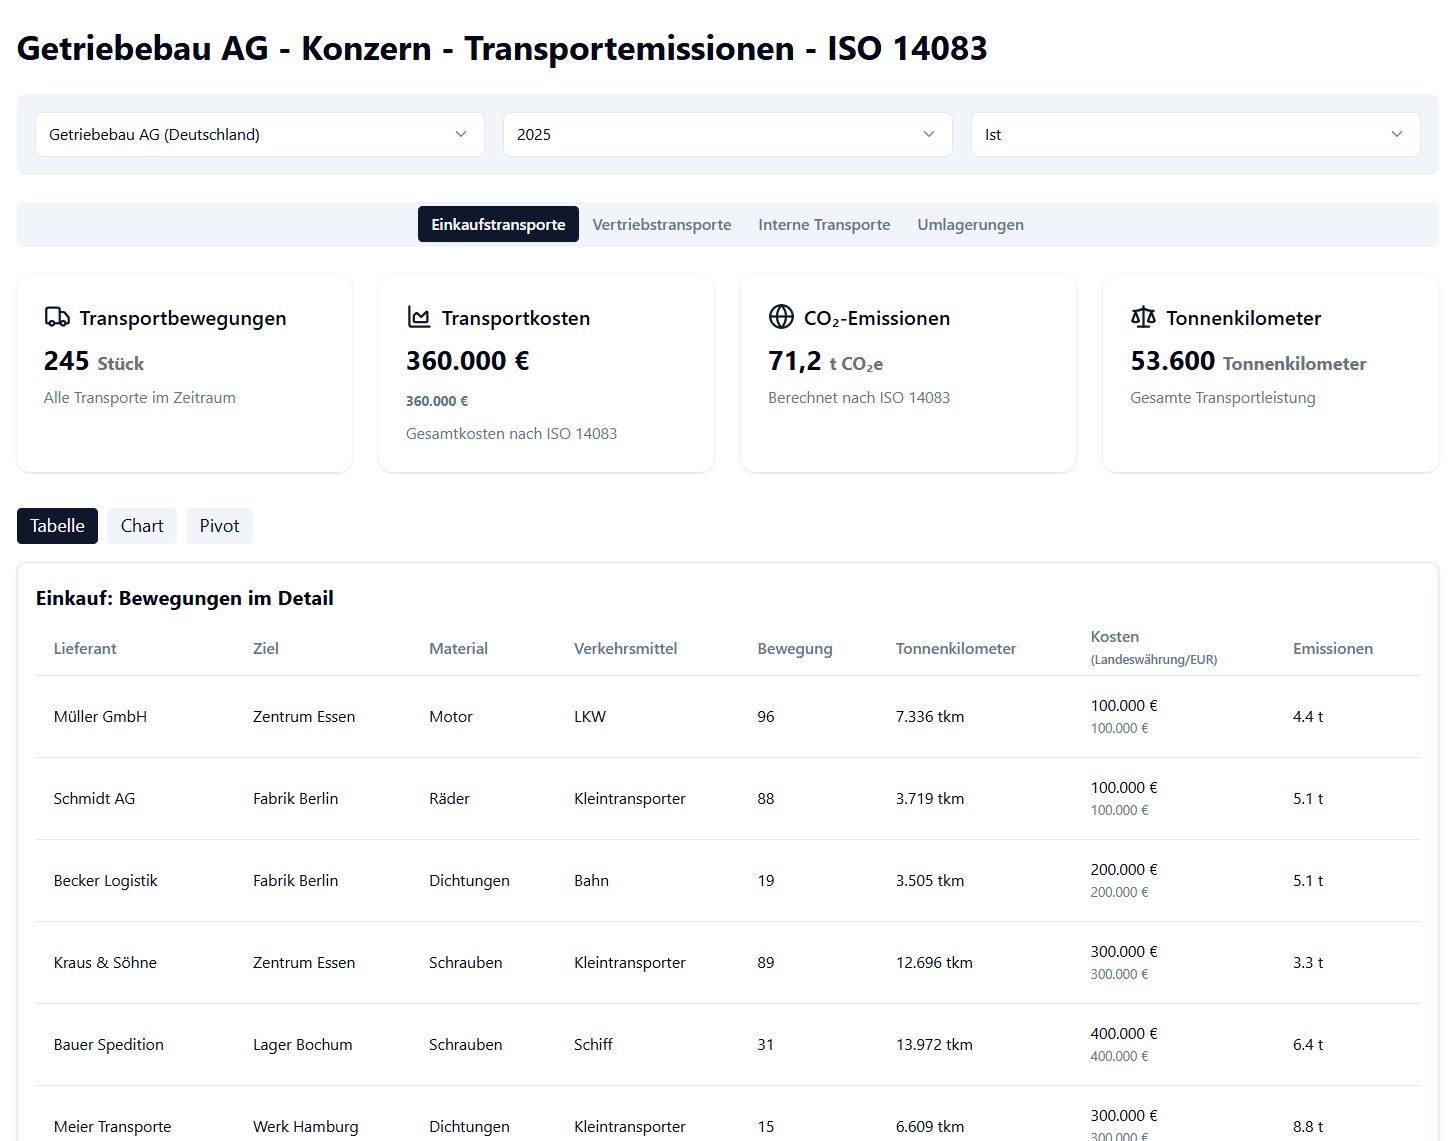The image size is (1455, 1141).
Task: Open the Umlagerungen tab
Action: (x=970, y=225)
